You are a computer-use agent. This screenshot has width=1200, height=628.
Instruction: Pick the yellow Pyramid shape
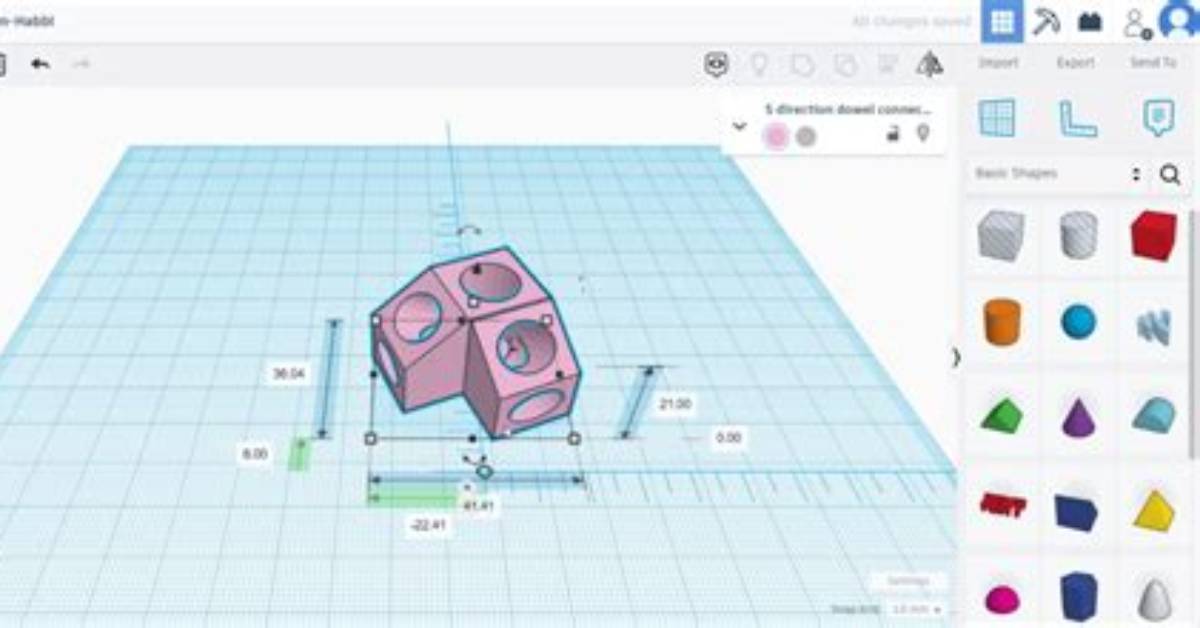1154,509
